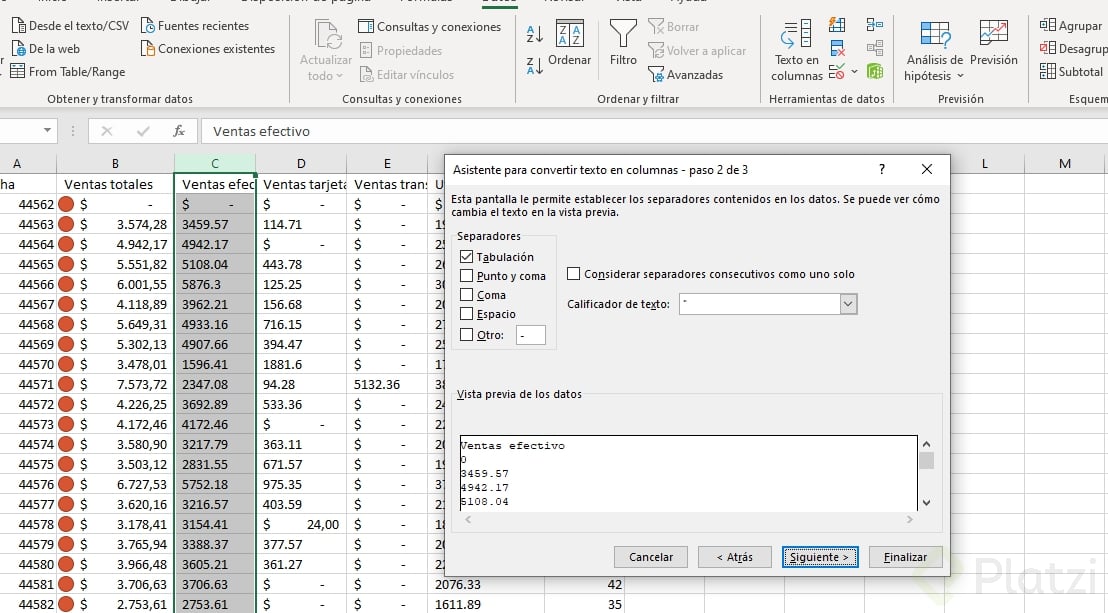The height and width of the screenshot is (613, 1108).
Task: Expand the Name Box dropdown arrow
Action: (x=48, y=131)
